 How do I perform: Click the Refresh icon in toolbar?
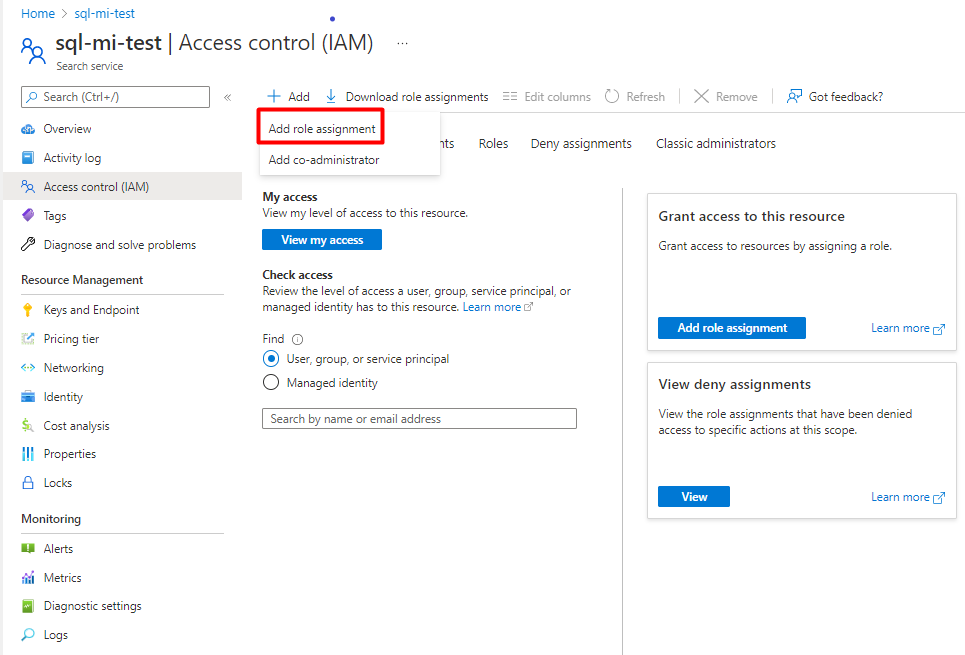612,97
